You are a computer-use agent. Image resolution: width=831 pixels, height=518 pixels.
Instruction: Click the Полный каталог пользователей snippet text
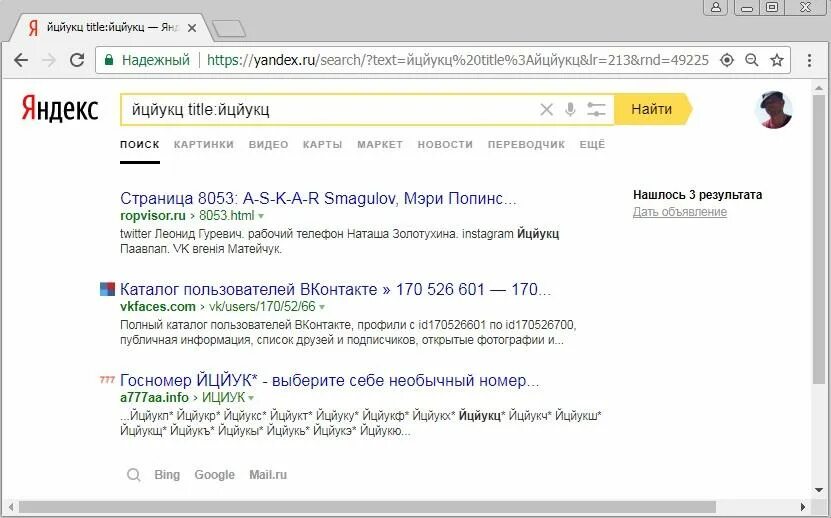pos(348,332)
